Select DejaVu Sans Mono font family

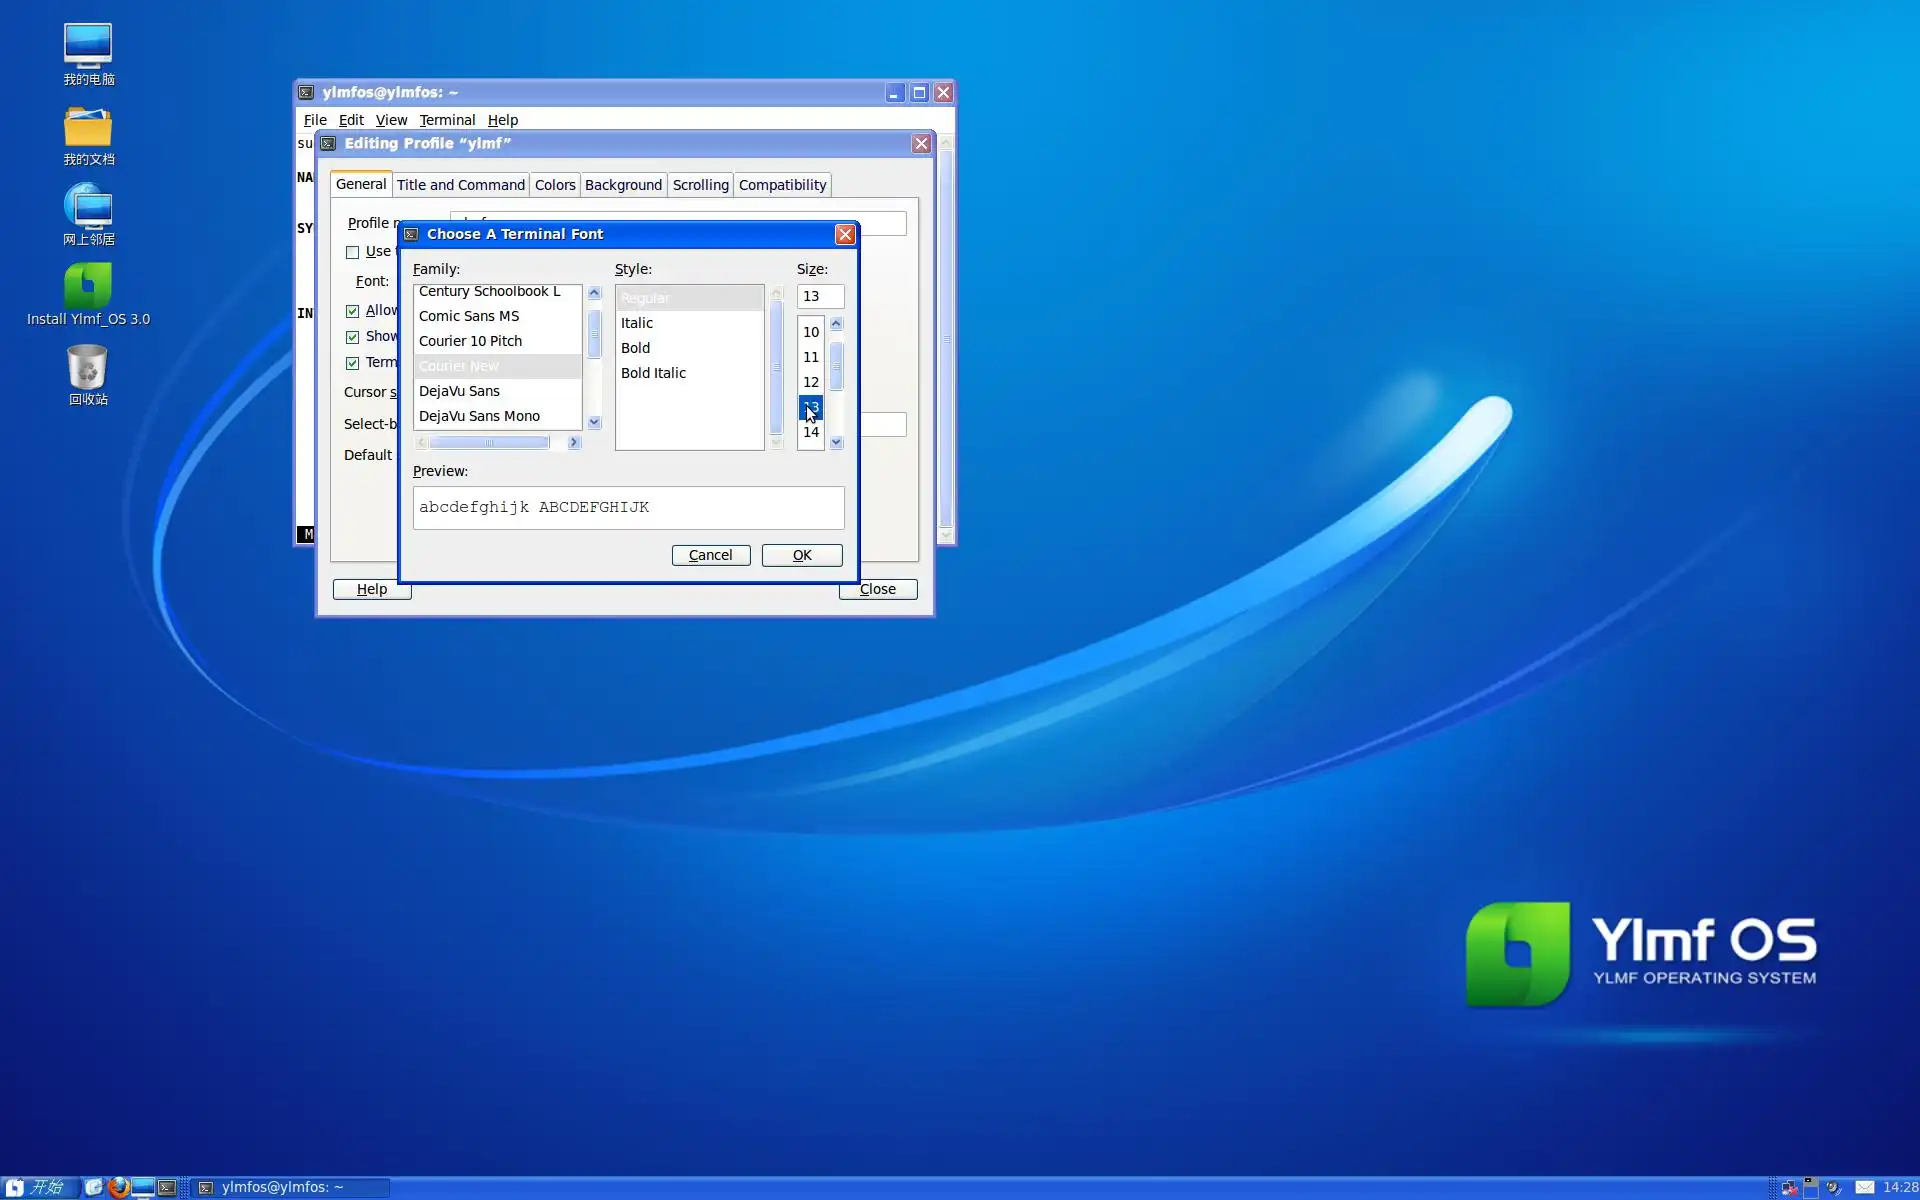pos(480,416)
